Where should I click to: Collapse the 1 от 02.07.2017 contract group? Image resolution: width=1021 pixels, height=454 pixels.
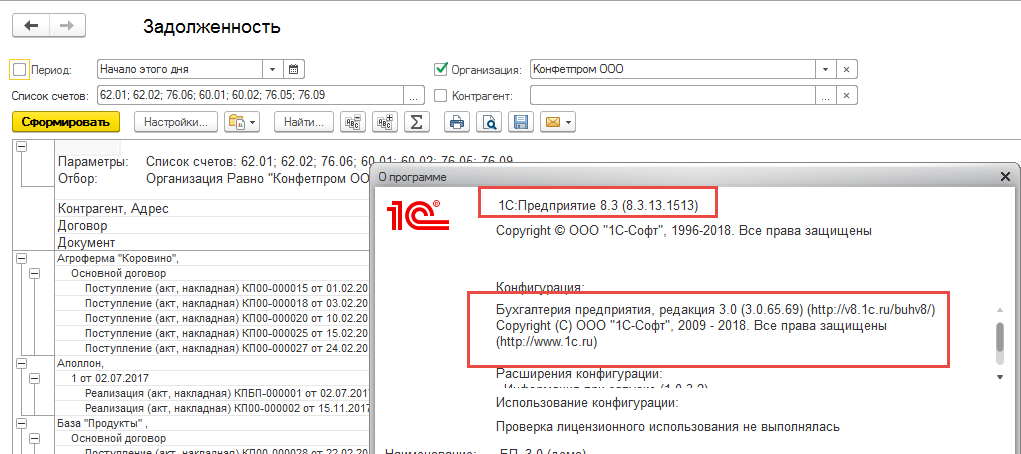(35, 378)
